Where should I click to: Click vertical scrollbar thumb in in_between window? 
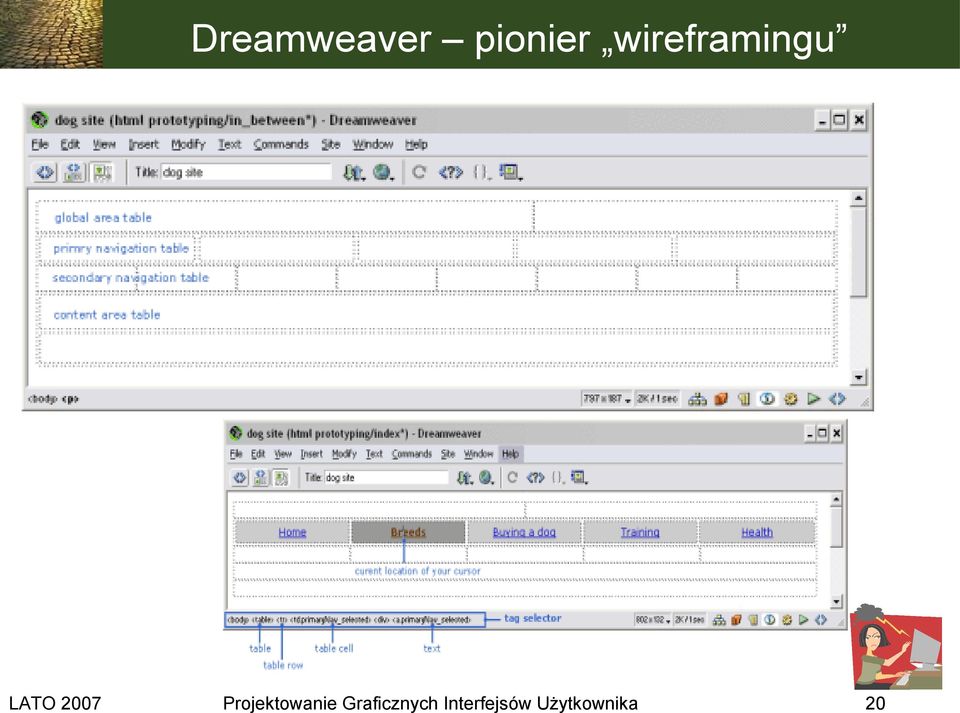click(x=858, y=252)
